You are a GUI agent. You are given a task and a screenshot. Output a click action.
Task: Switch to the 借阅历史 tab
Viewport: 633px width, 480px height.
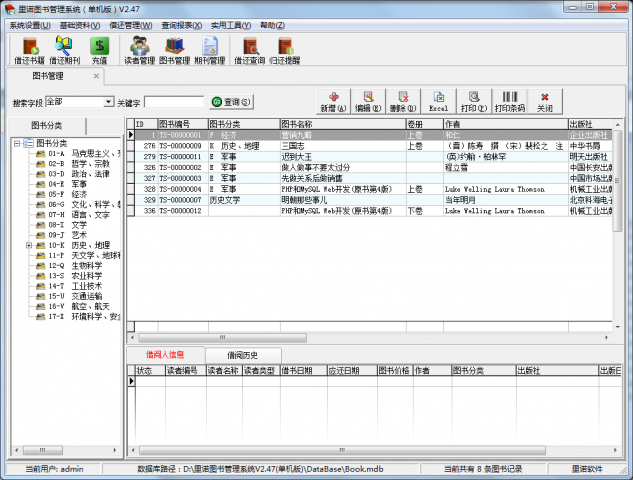[243, 355]
